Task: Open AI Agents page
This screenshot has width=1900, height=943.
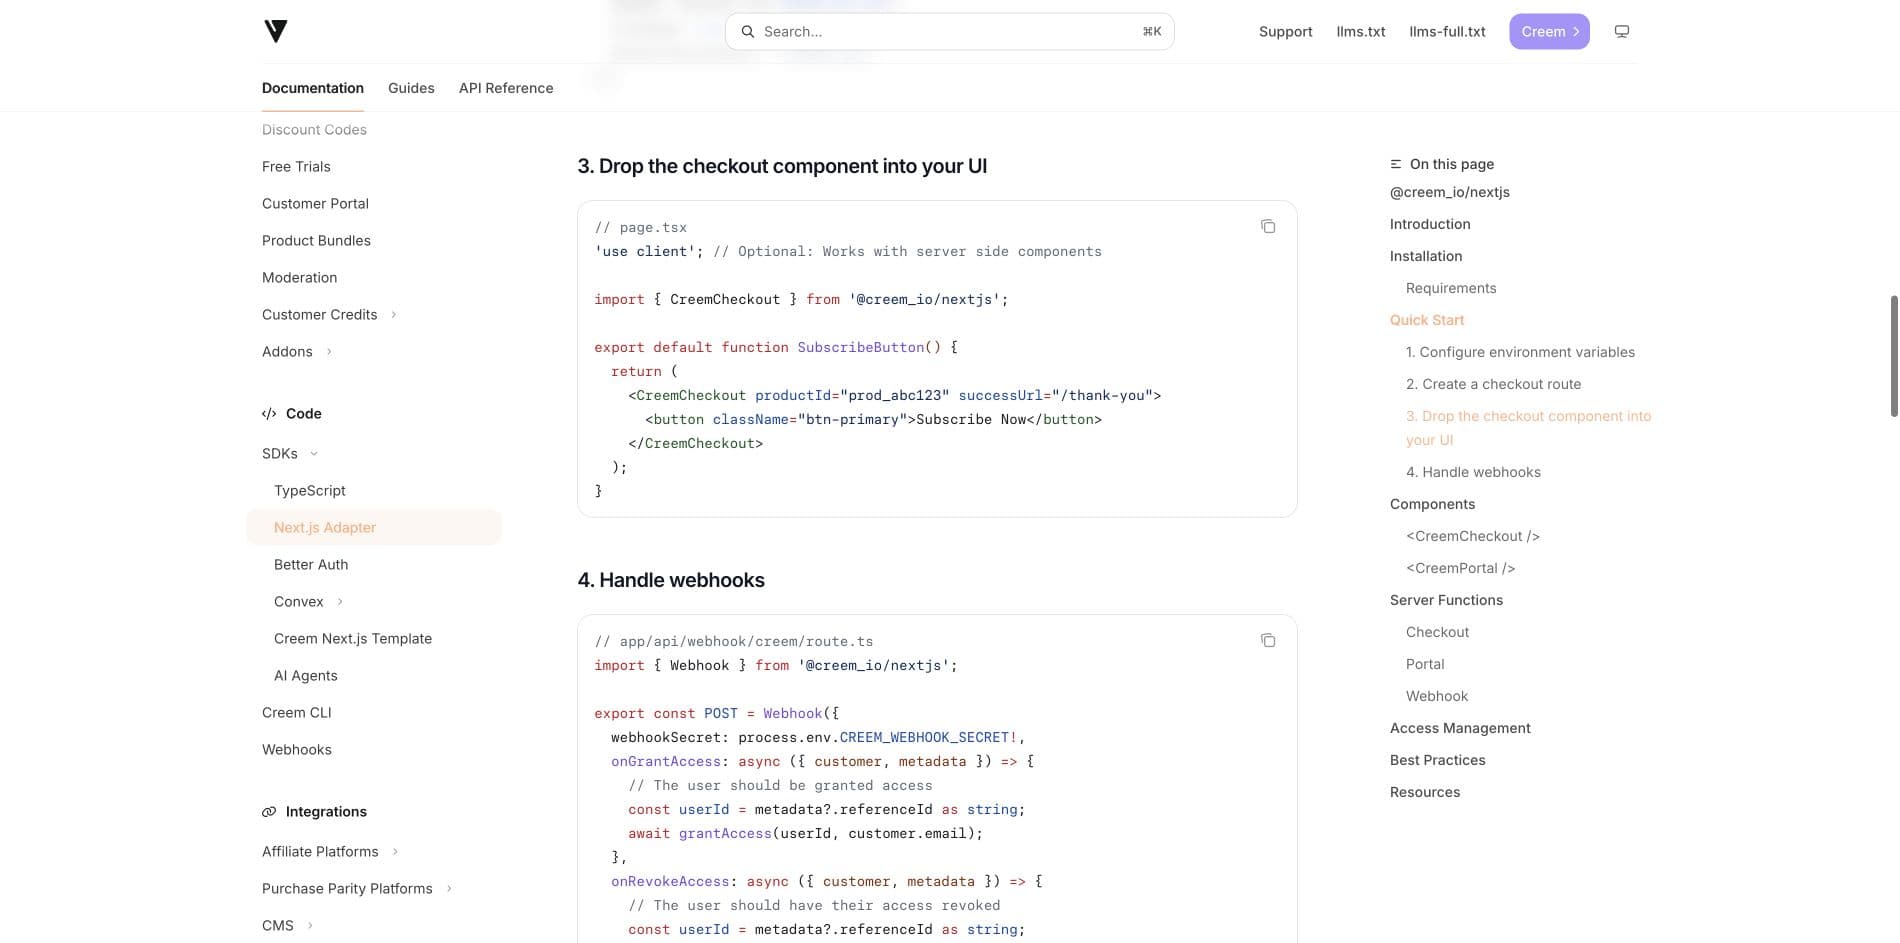Action: pyautogui.click(x=306, y=676)
